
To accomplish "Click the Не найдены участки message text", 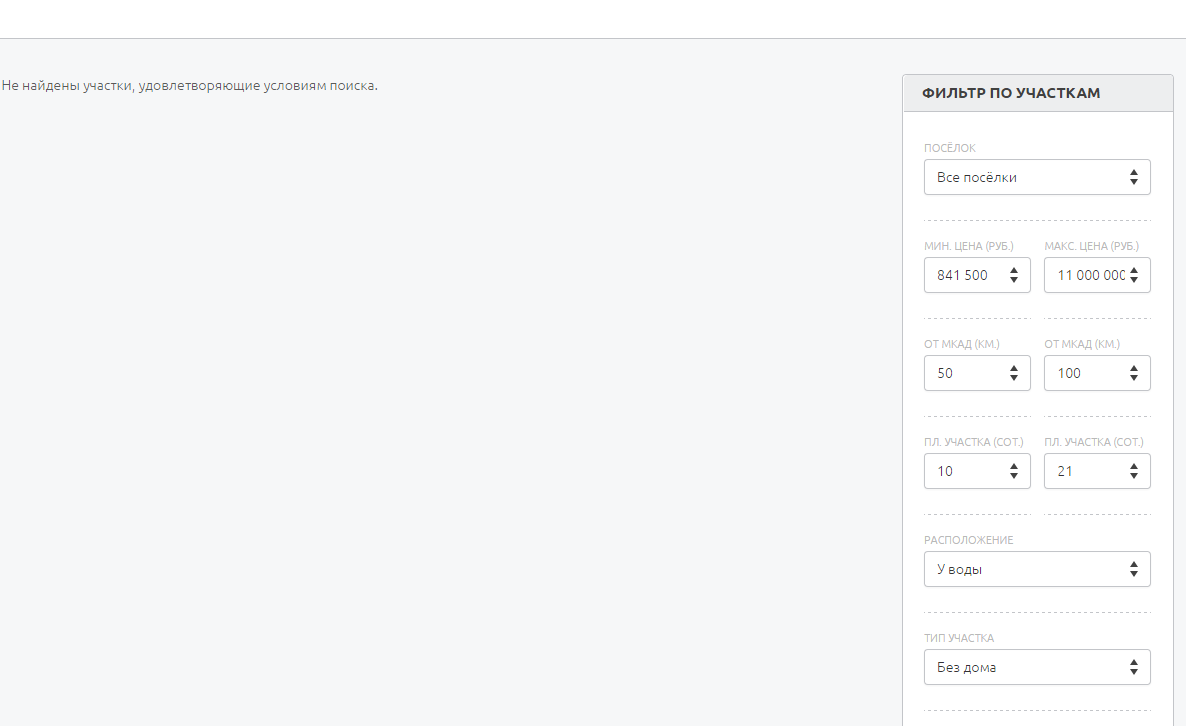I will coord(190,86).
